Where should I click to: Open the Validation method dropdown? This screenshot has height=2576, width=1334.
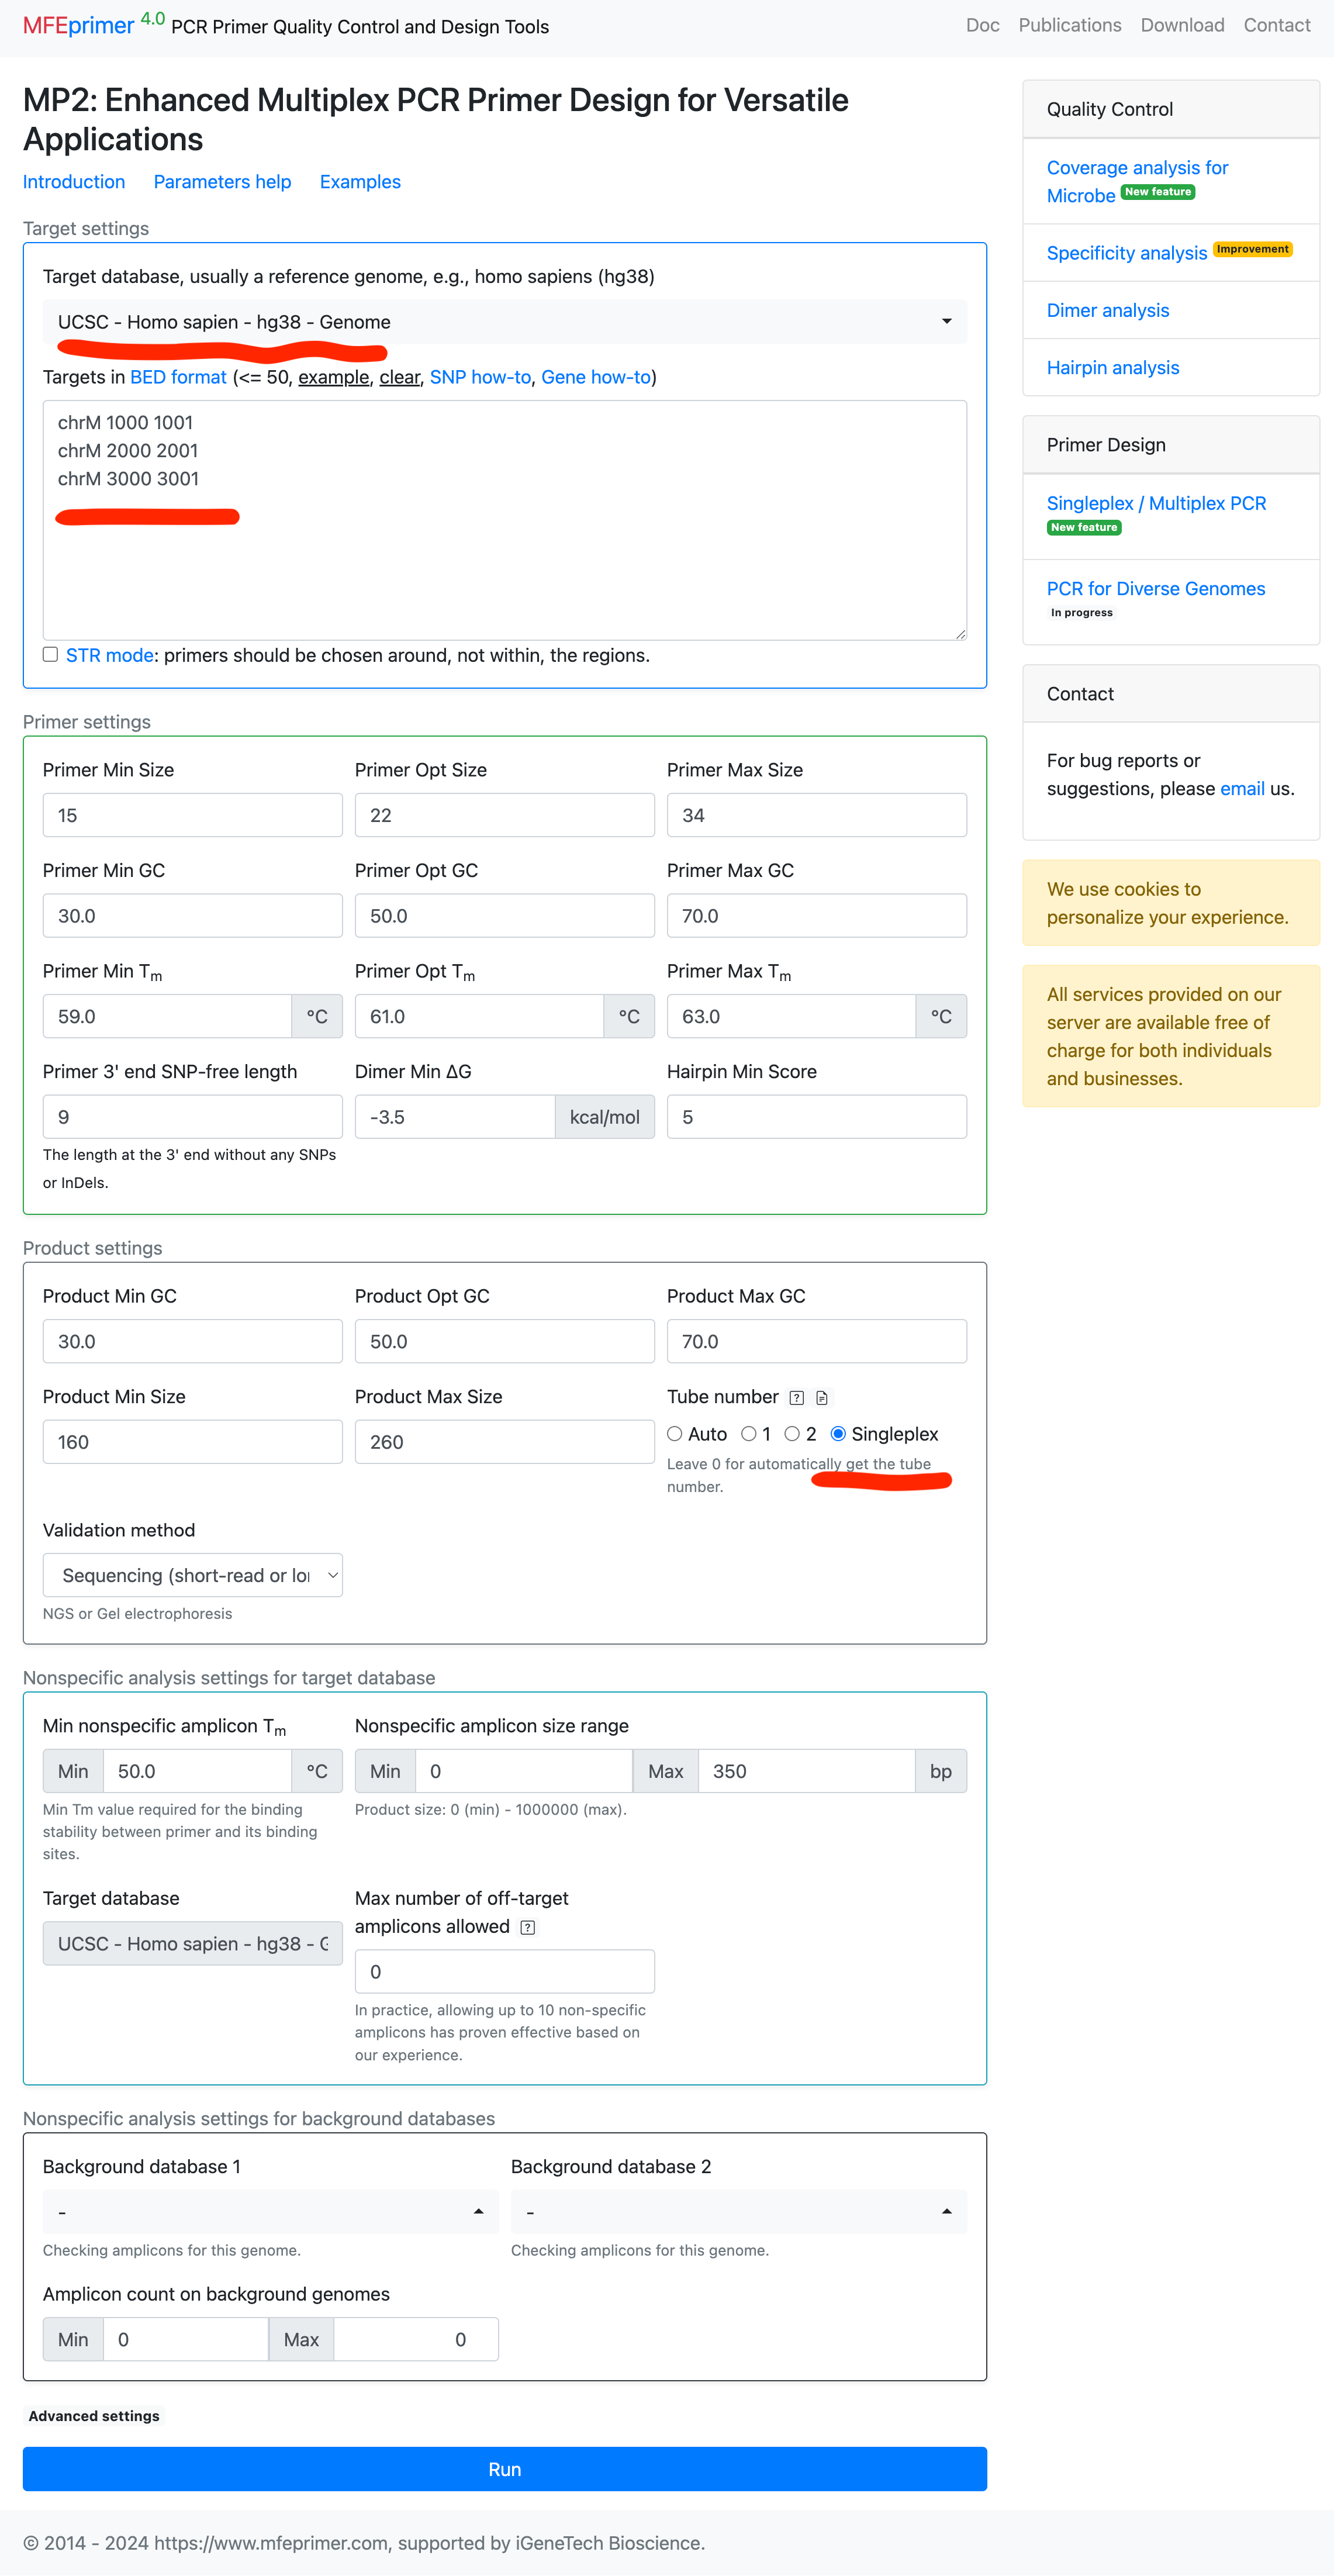(192, 1575)
